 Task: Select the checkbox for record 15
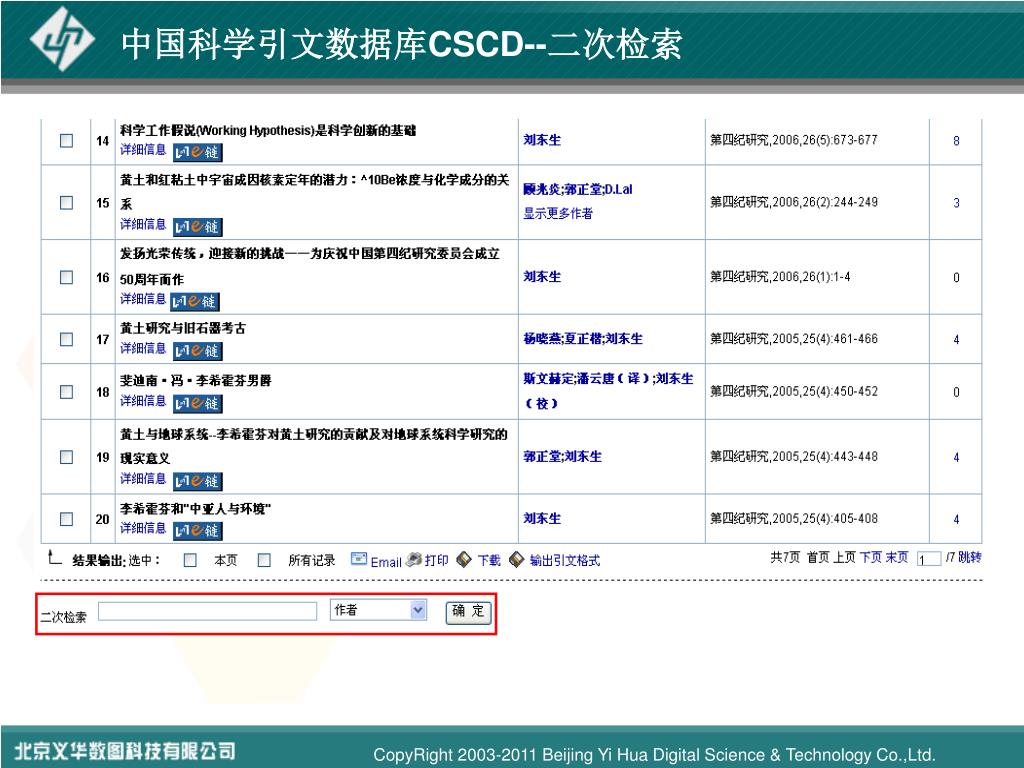click(67, 202)
